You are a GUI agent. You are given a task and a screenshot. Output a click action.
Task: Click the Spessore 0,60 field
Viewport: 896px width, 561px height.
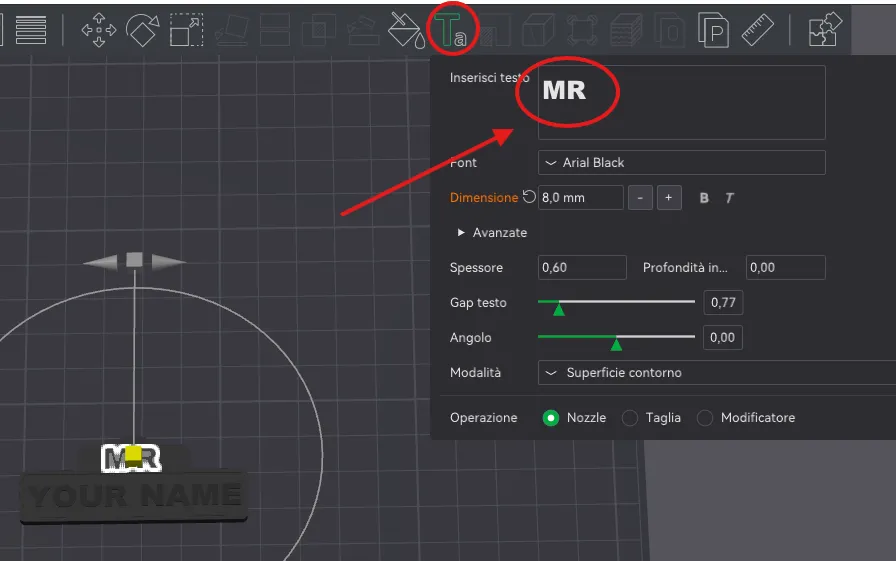pyautogui.click(x=582, y=267)
